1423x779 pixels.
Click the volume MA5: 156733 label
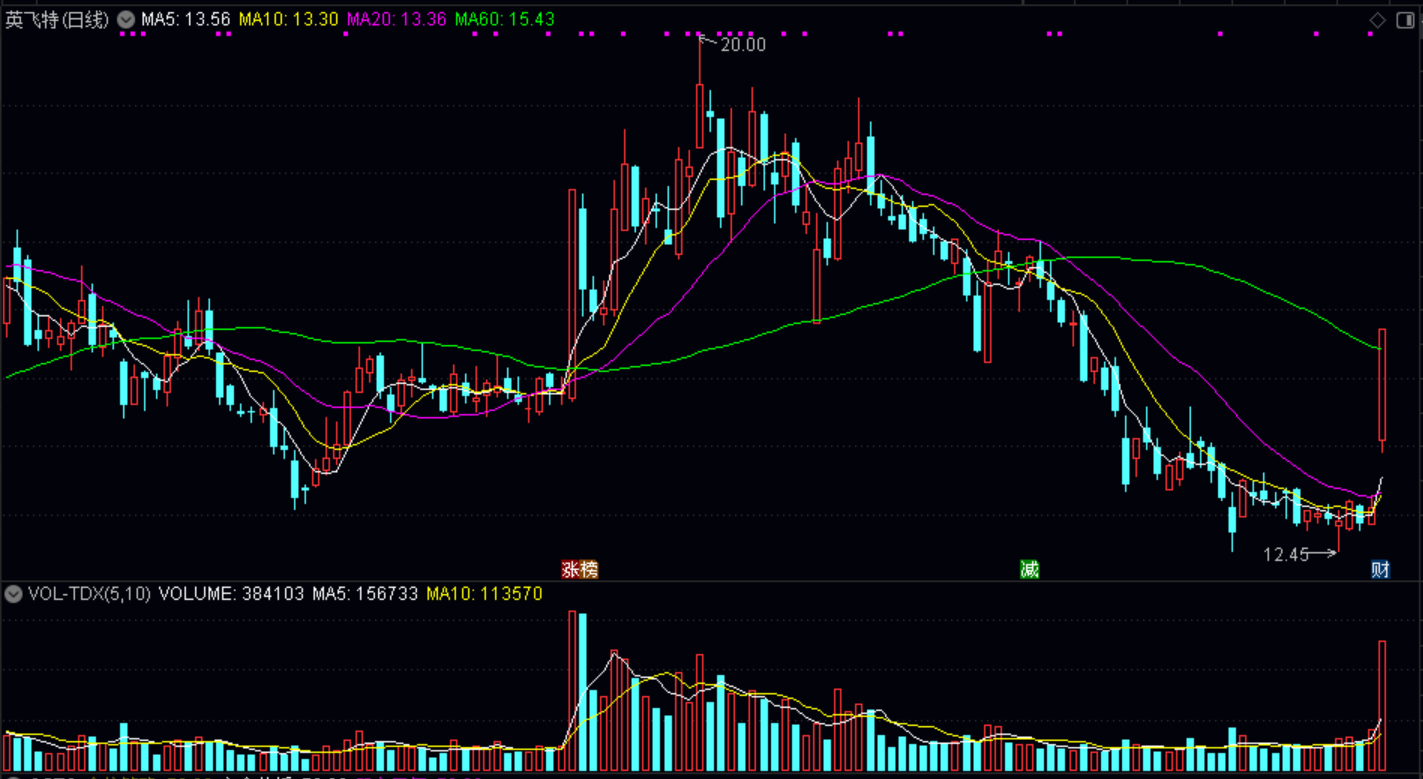(x=365, y=594)
